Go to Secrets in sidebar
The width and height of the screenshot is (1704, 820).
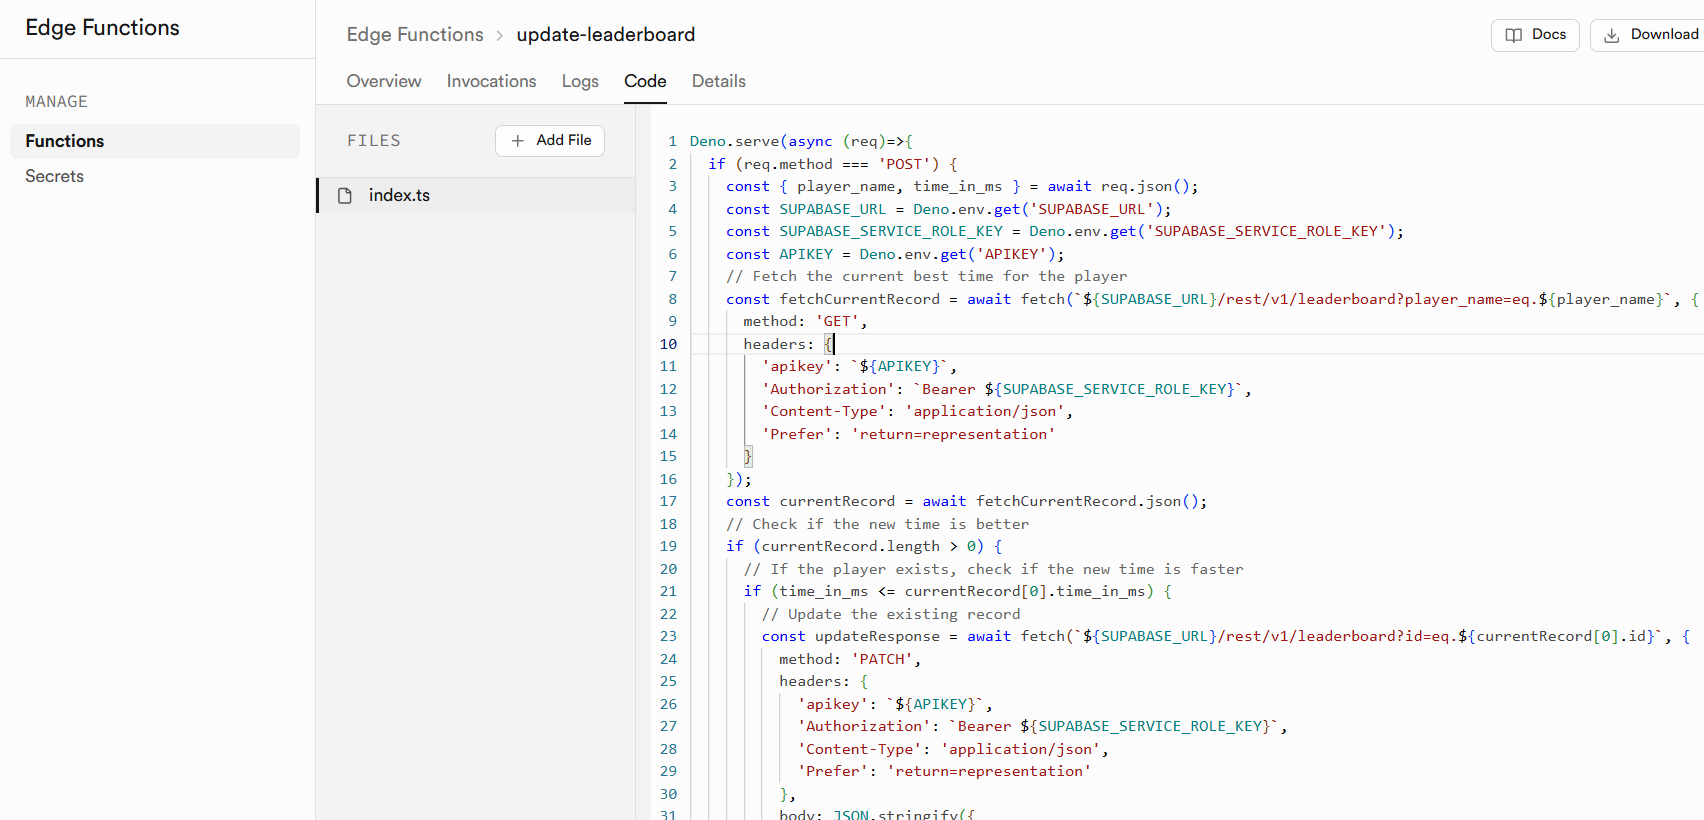pos(54,176)
